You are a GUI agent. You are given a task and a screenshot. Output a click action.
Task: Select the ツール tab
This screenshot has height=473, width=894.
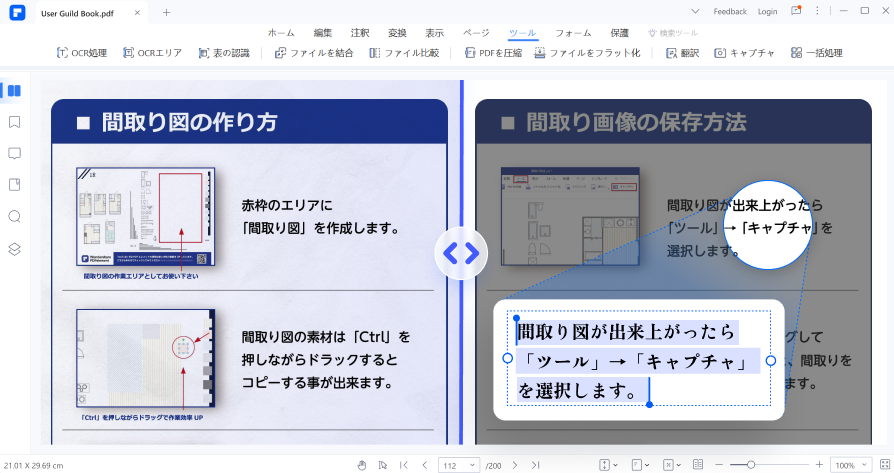click(x=522, y=33)
